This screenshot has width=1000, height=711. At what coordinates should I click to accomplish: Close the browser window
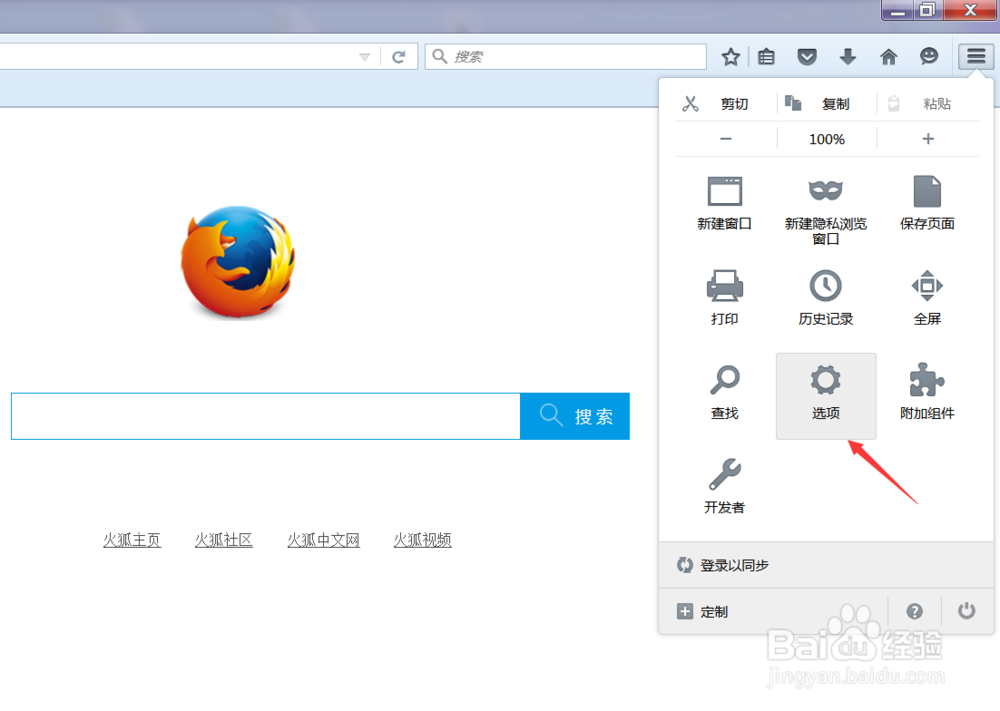point(971,10)
